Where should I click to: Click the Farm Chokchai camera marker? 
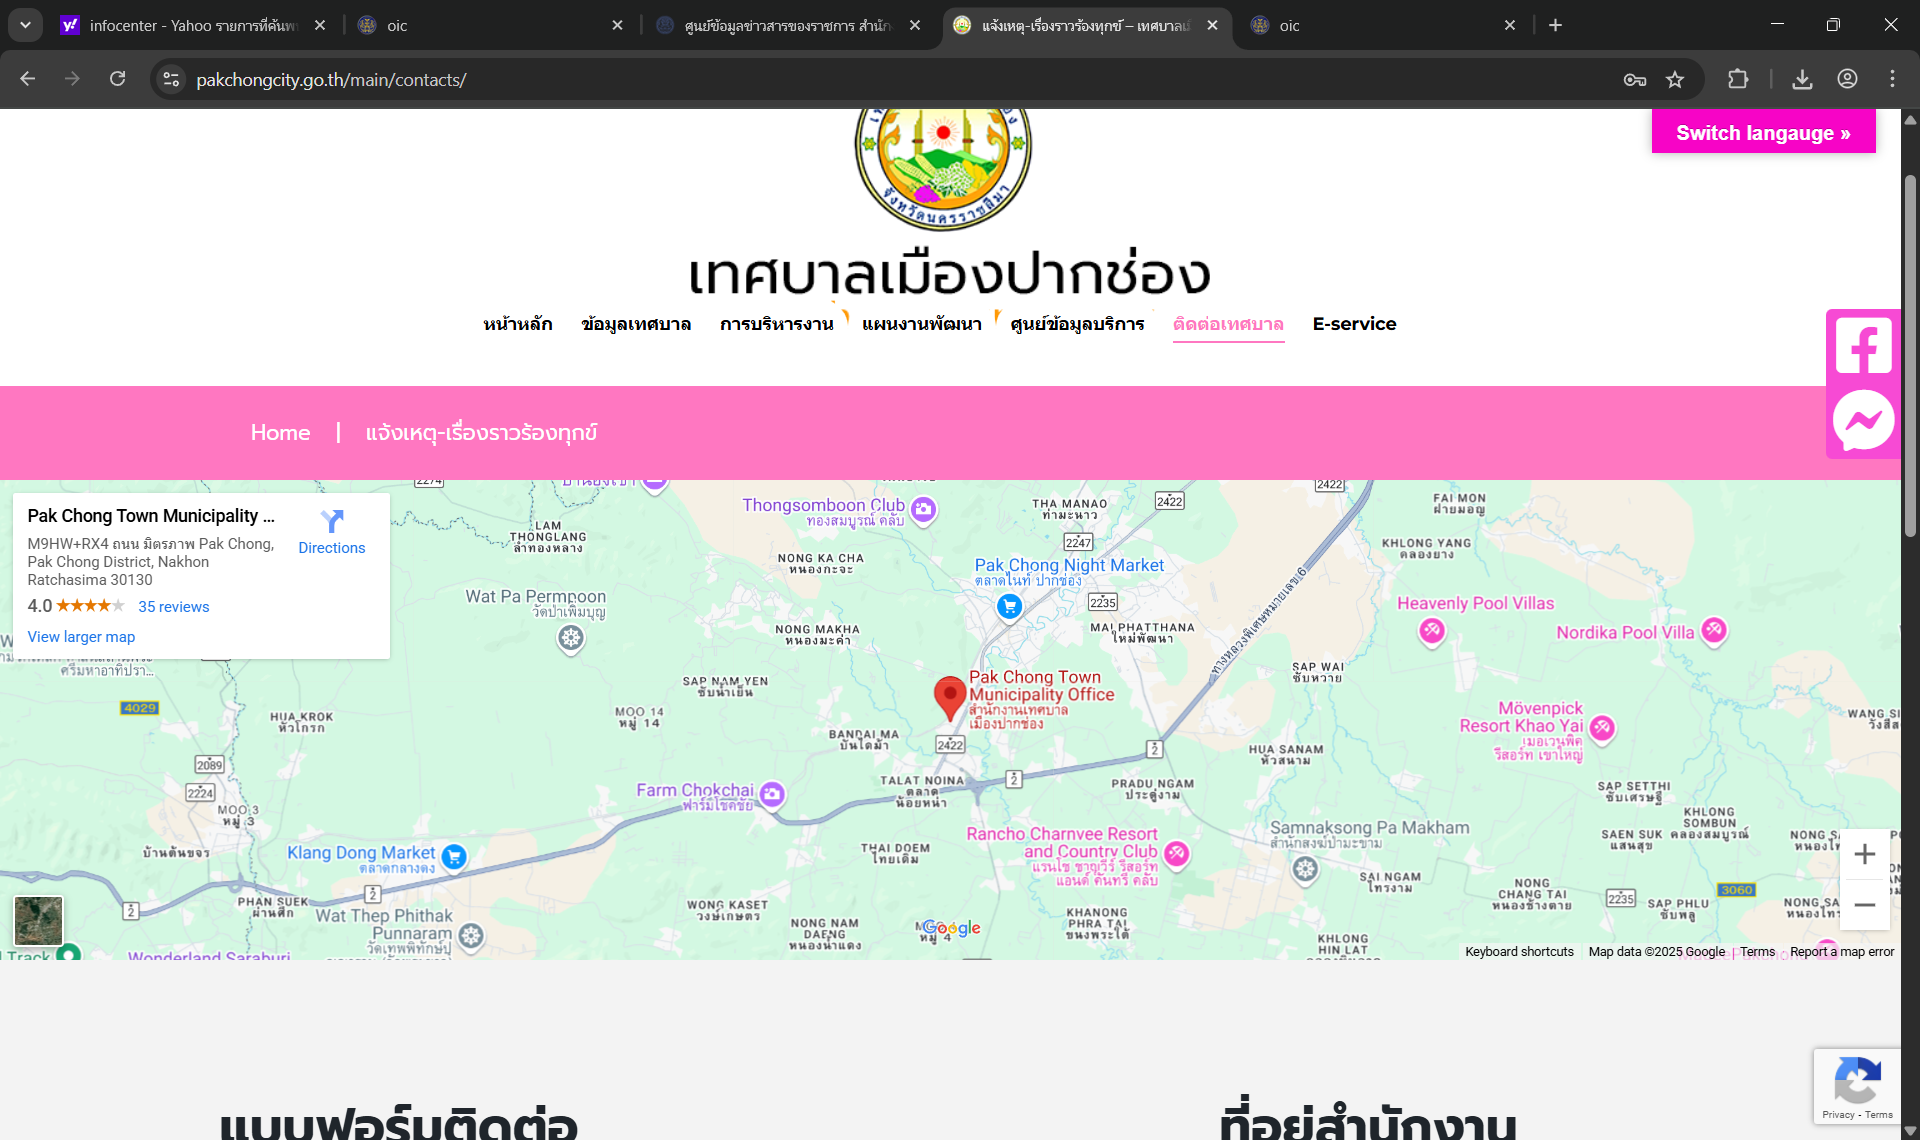tap(772, 794)
